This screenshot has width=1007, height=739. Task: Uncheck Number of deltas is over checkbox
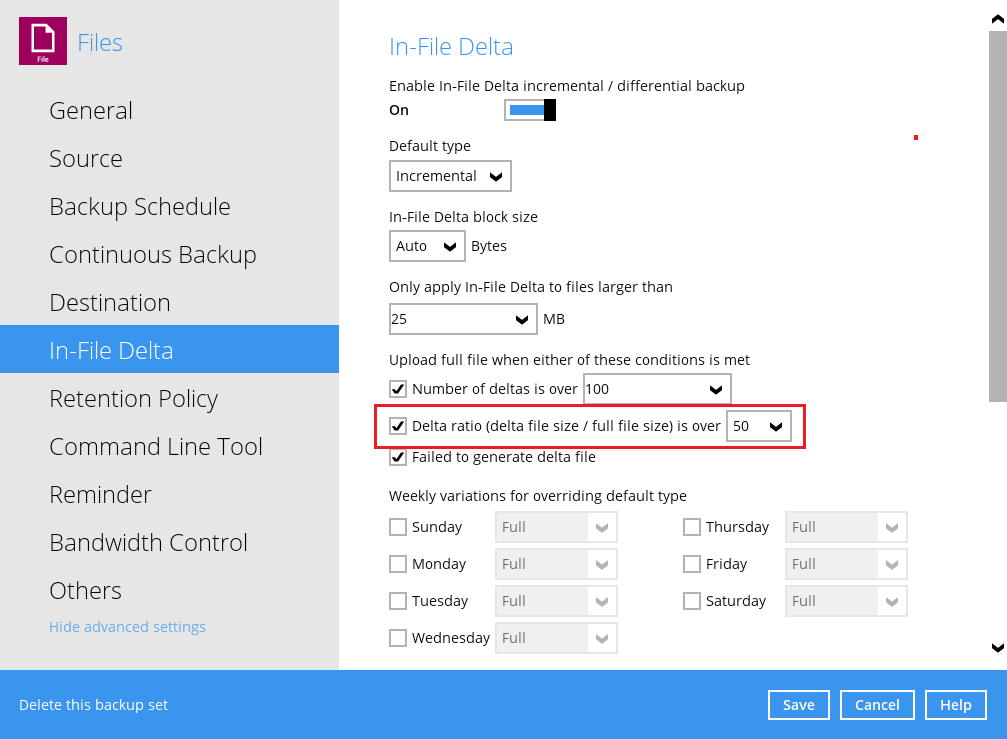click(x=398, y=389)
